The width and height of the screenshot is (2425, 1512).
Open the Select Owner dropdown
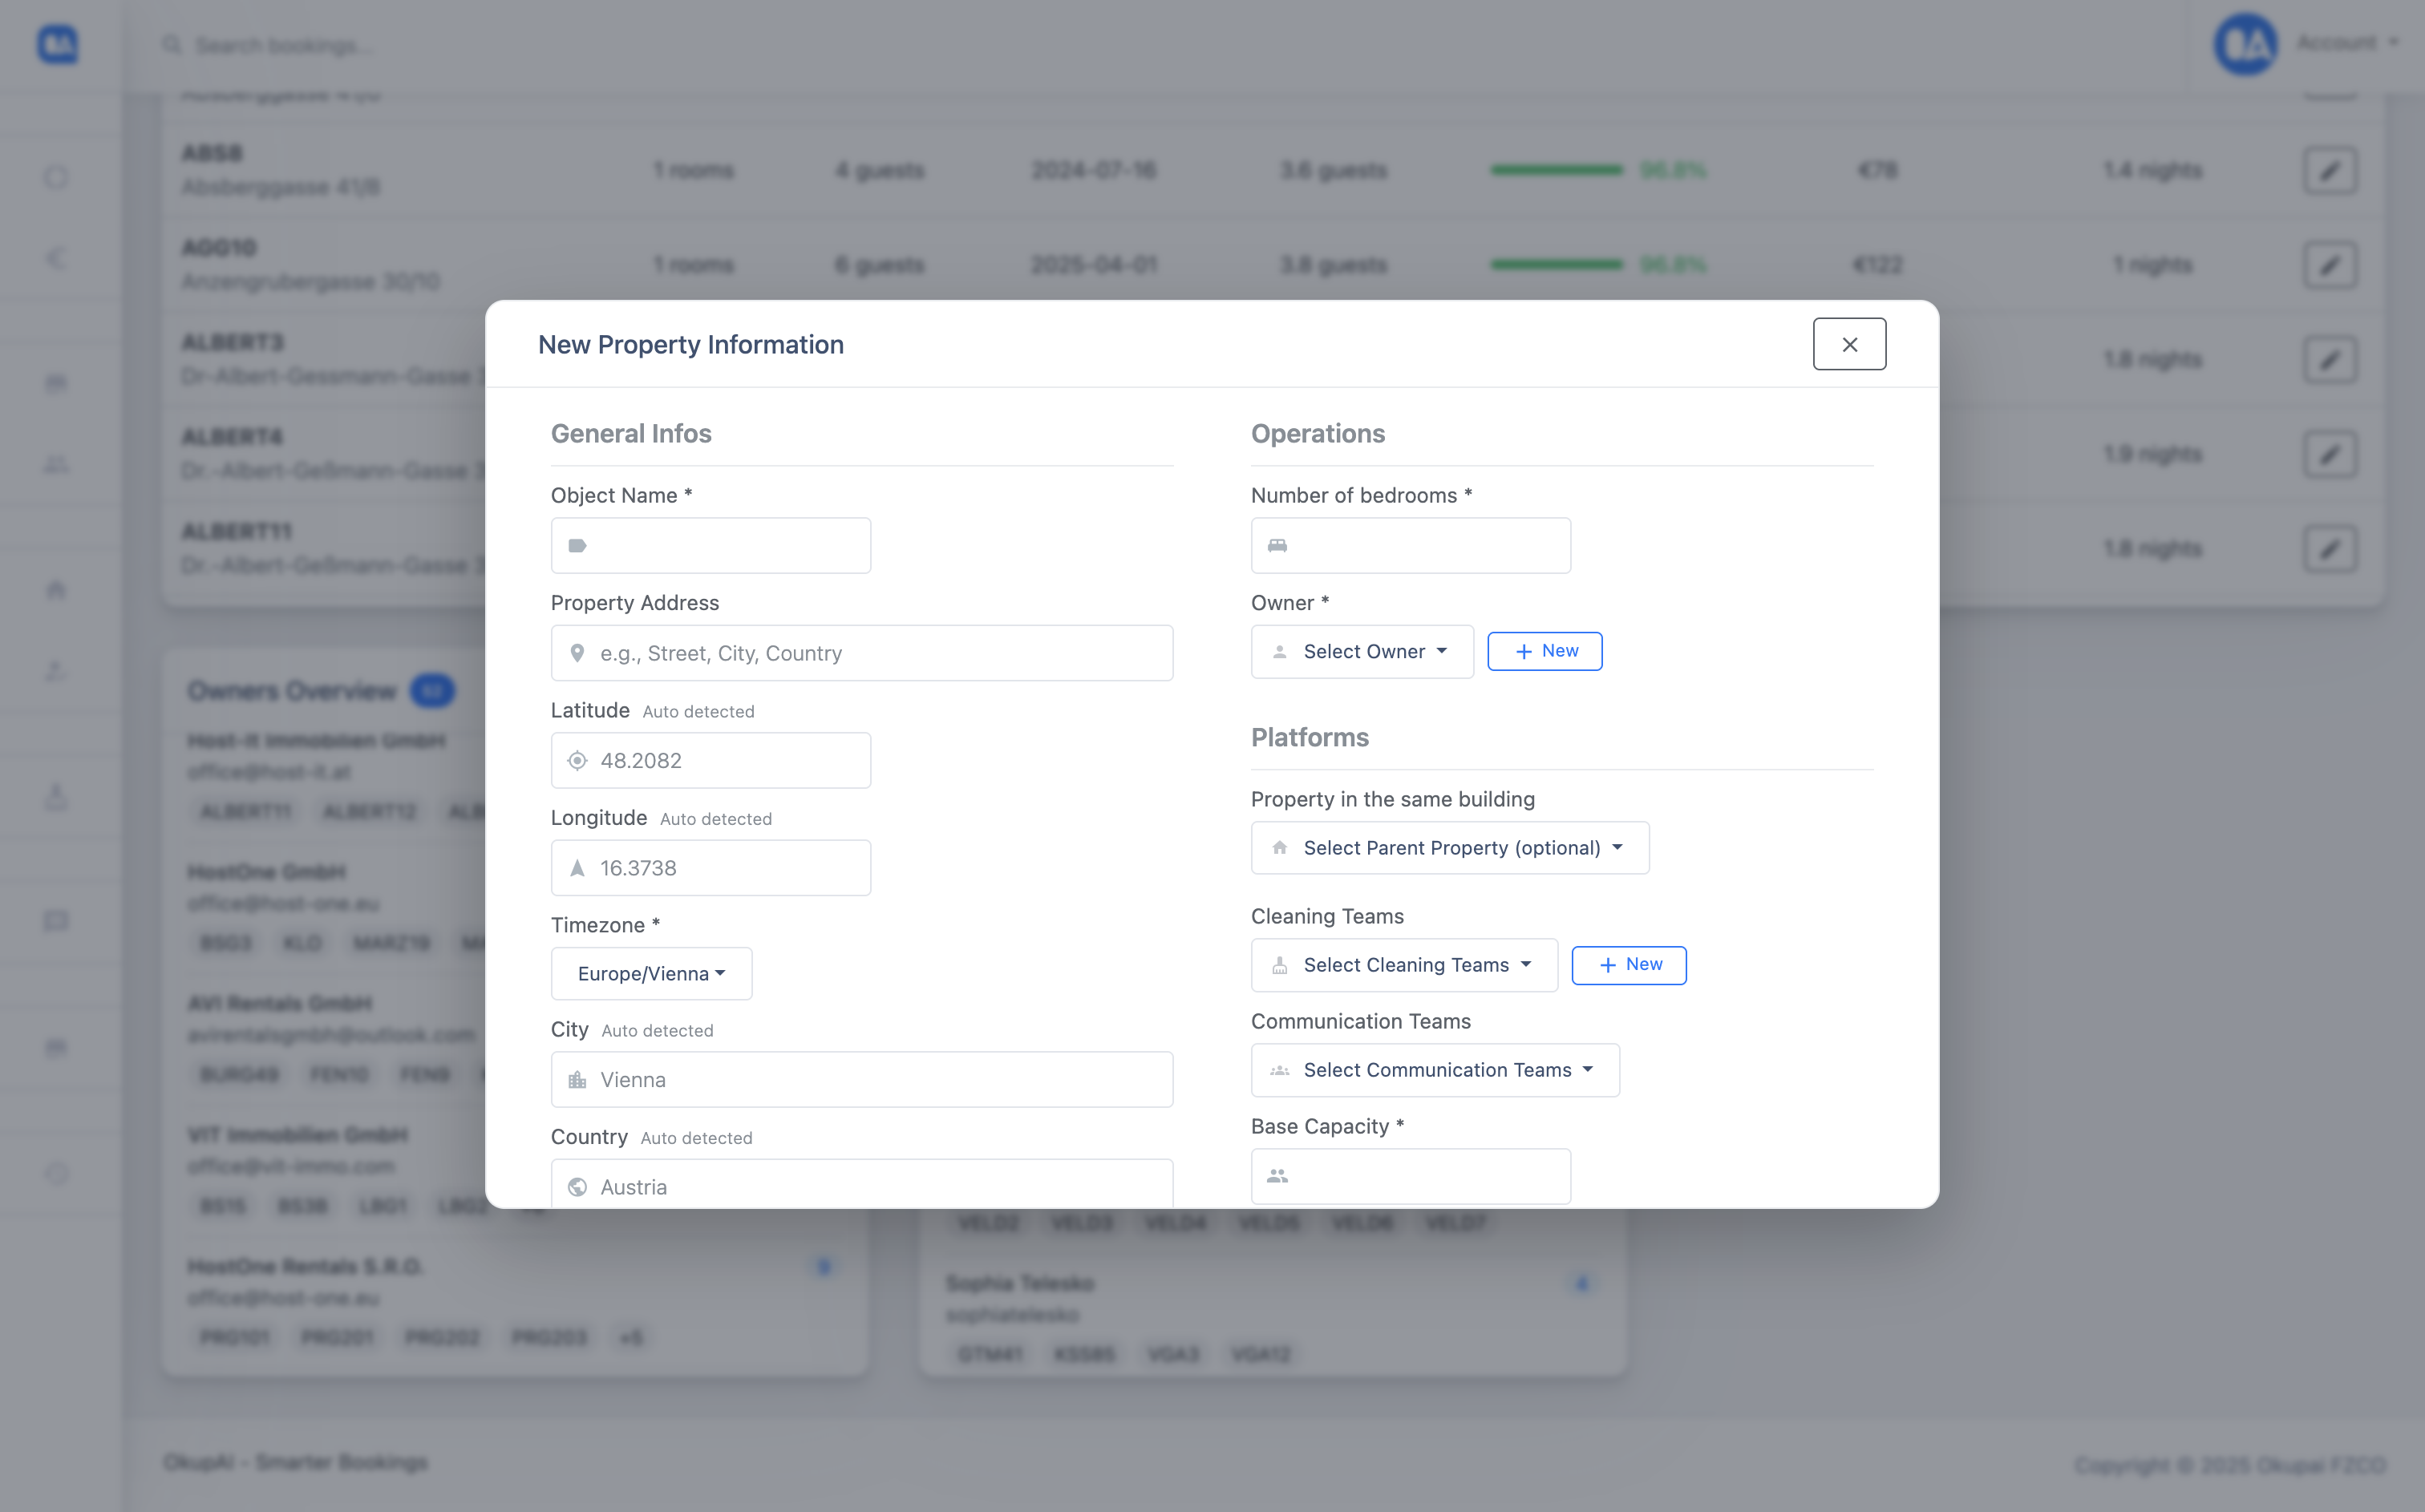click(1362, 652)
